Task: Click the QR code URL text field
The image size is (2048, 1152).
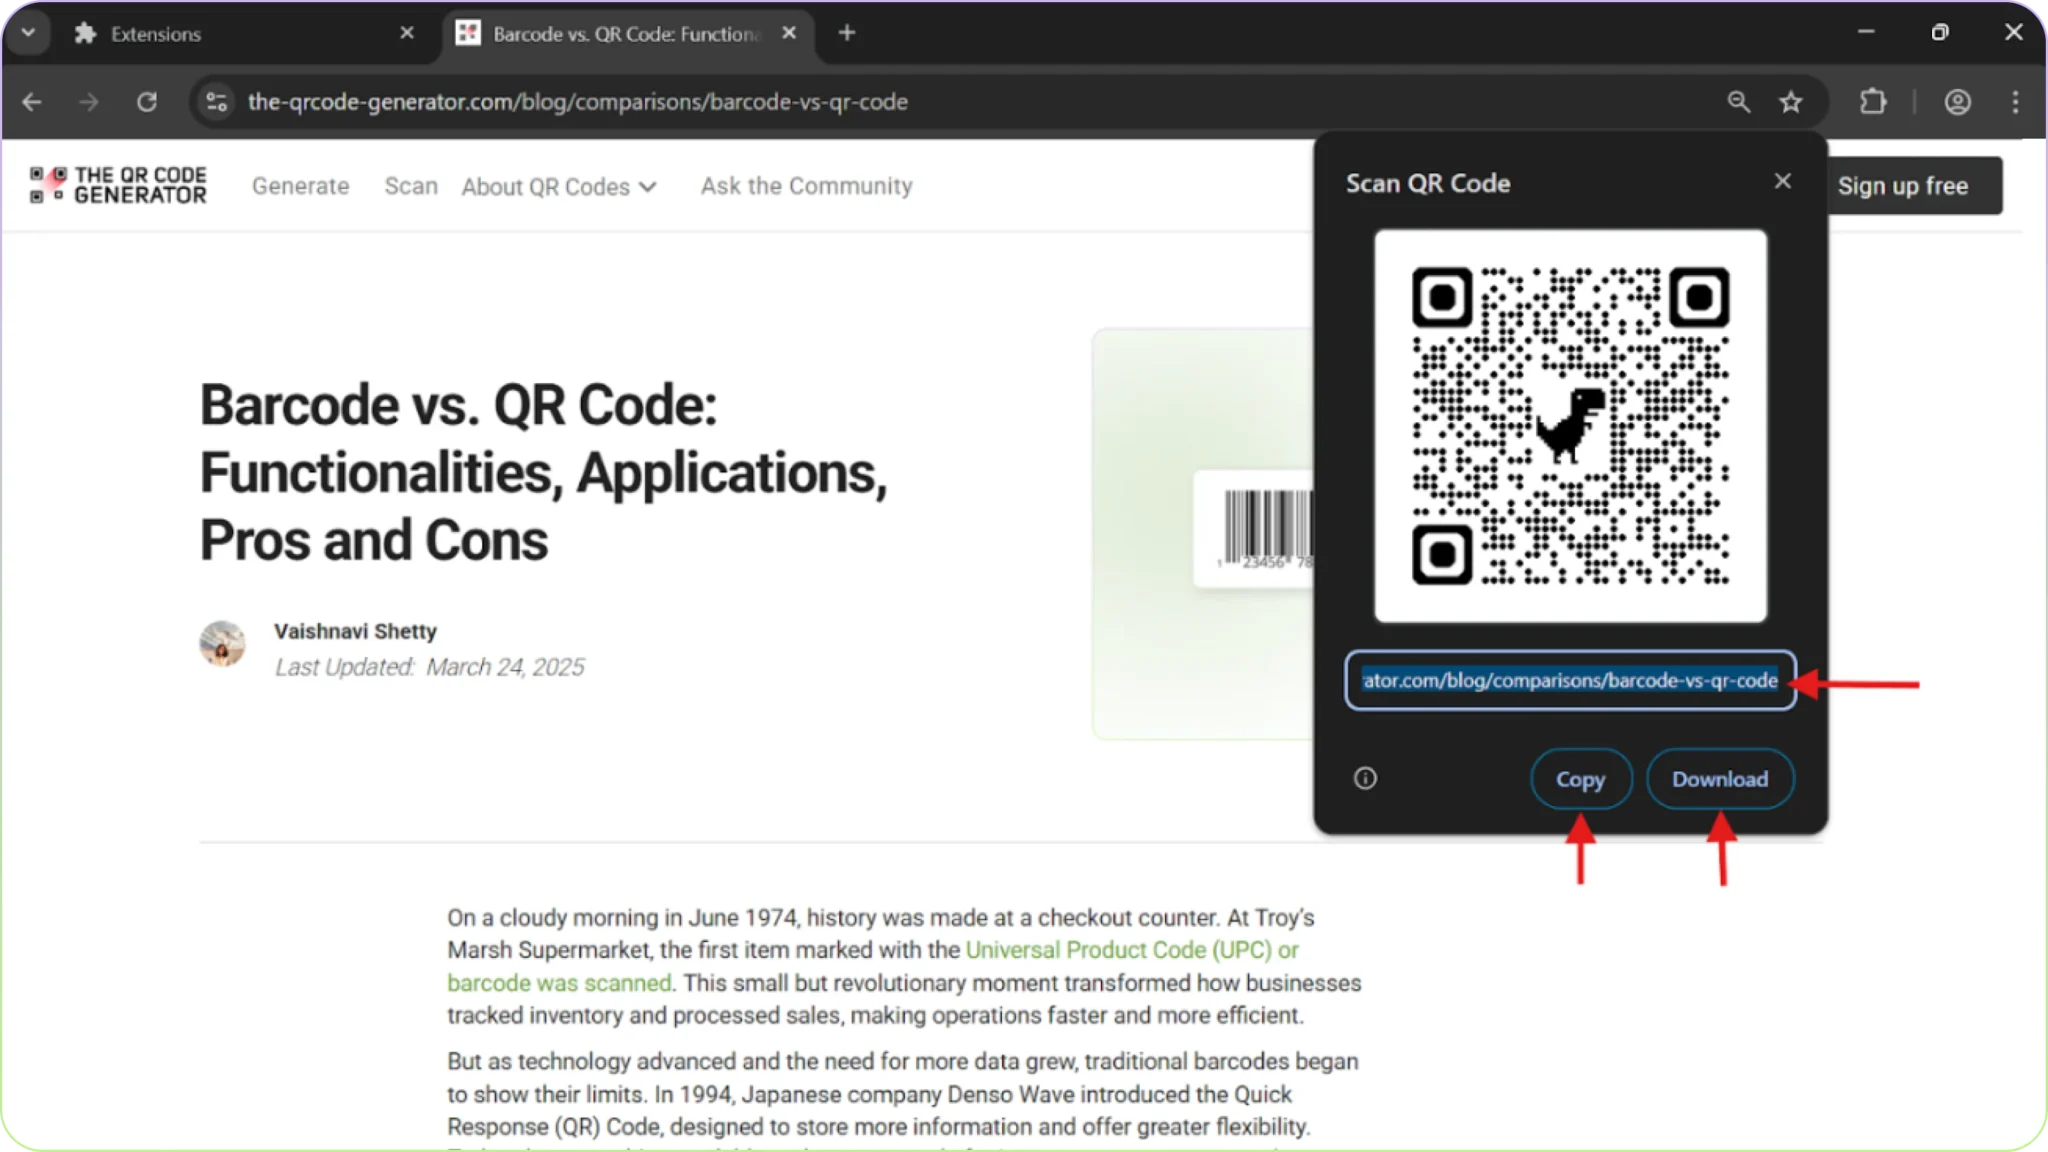Action: (x=1569, y=681)
